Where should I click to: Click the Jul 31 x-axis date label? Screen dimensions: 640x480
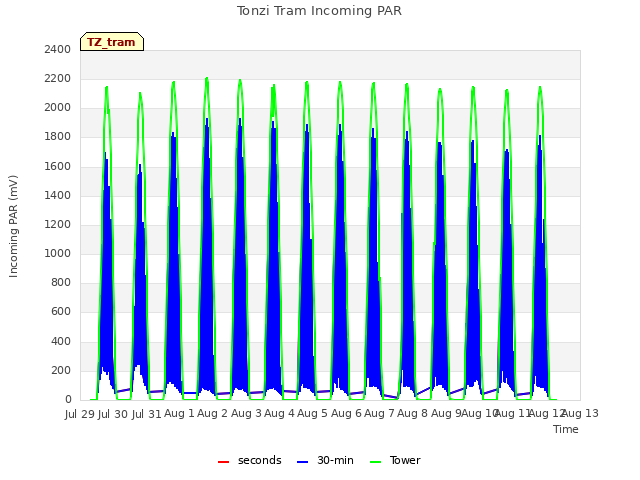coord(146,414)
